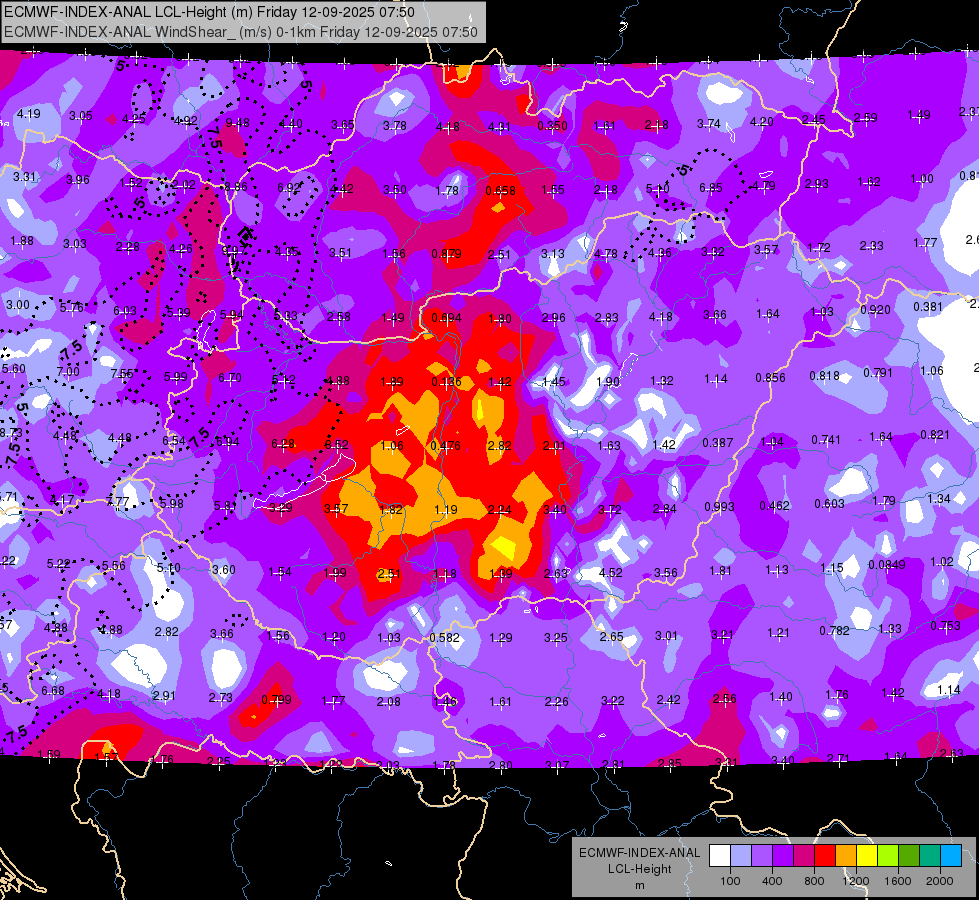Click the grid value 8.86
This screenshot has height=900, width=979.
236,186
